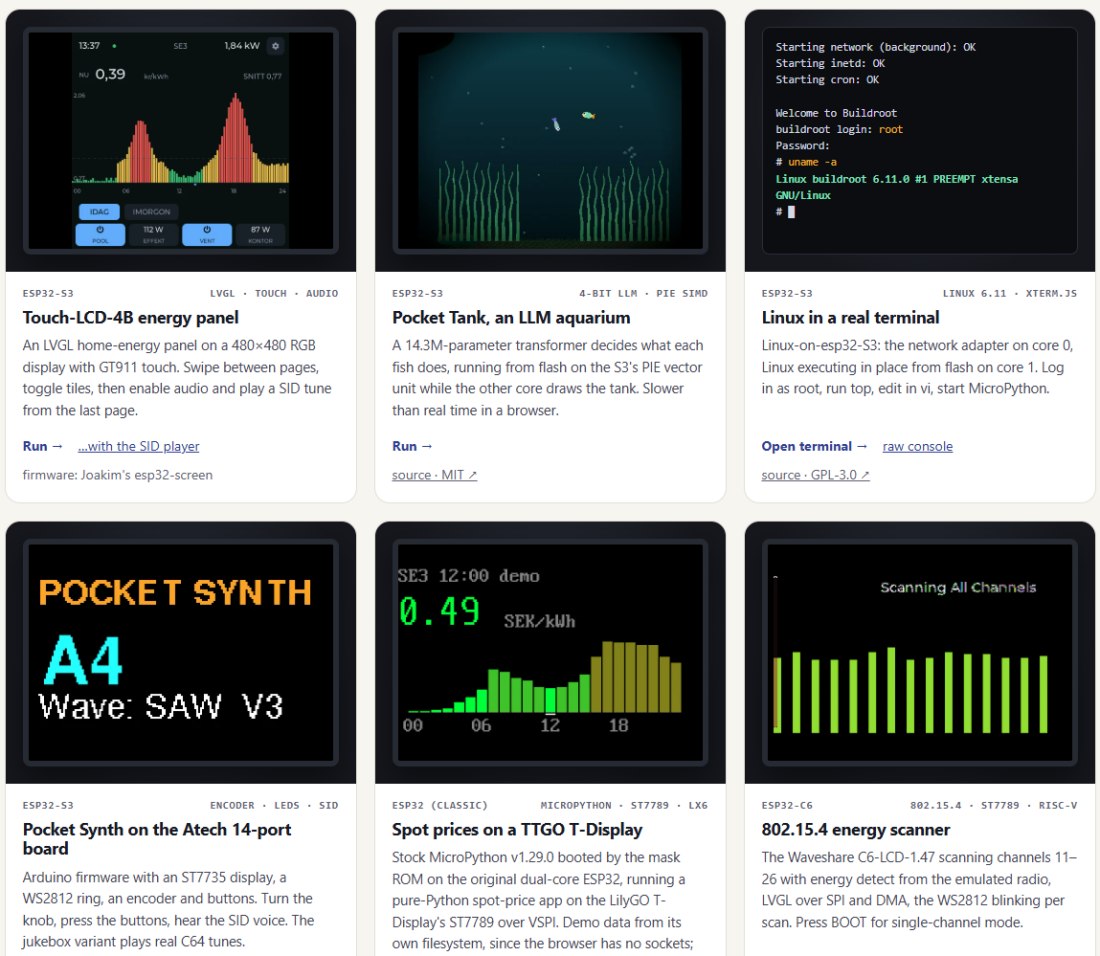1100x956 pixels.
Task: Click the "Pocket Synth on the Atech 14-port board" title
Action: 156,839
